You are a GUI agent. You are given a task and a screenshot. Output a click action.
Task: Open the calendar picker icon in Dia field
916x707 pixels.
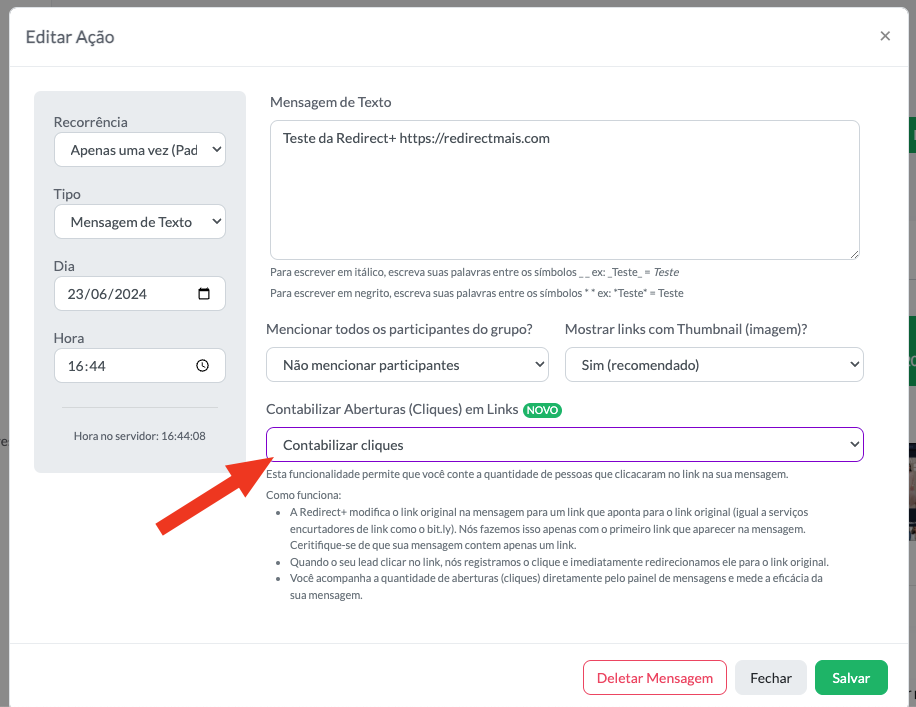[204, 293]
